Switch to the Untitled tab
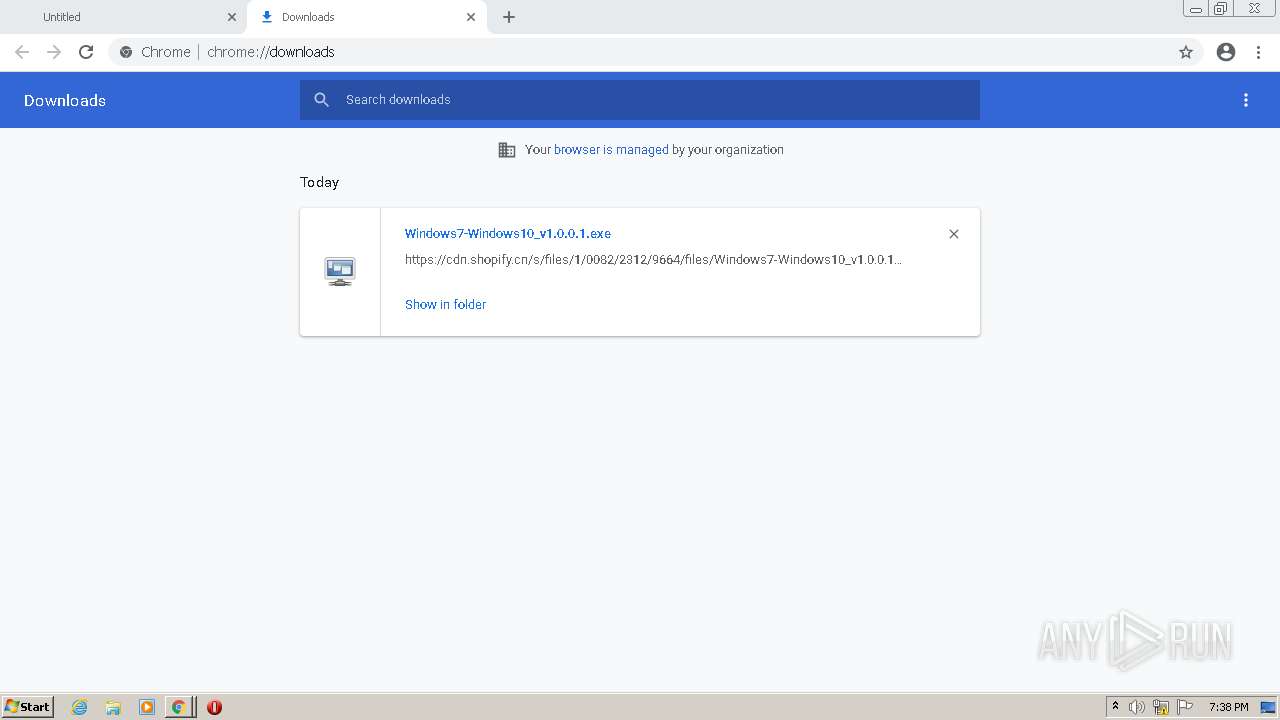Image resolution: width=1280 pixels, height=720 pixels. (x=124, y=17)
